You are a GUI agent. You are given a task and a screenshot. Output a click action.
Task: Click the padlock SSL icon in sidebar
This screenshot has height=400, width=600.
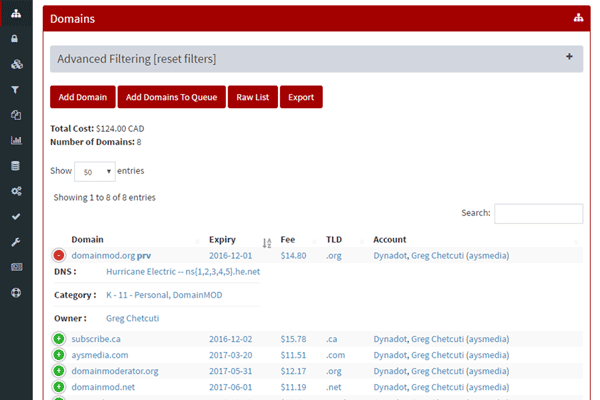coord(15,39)
